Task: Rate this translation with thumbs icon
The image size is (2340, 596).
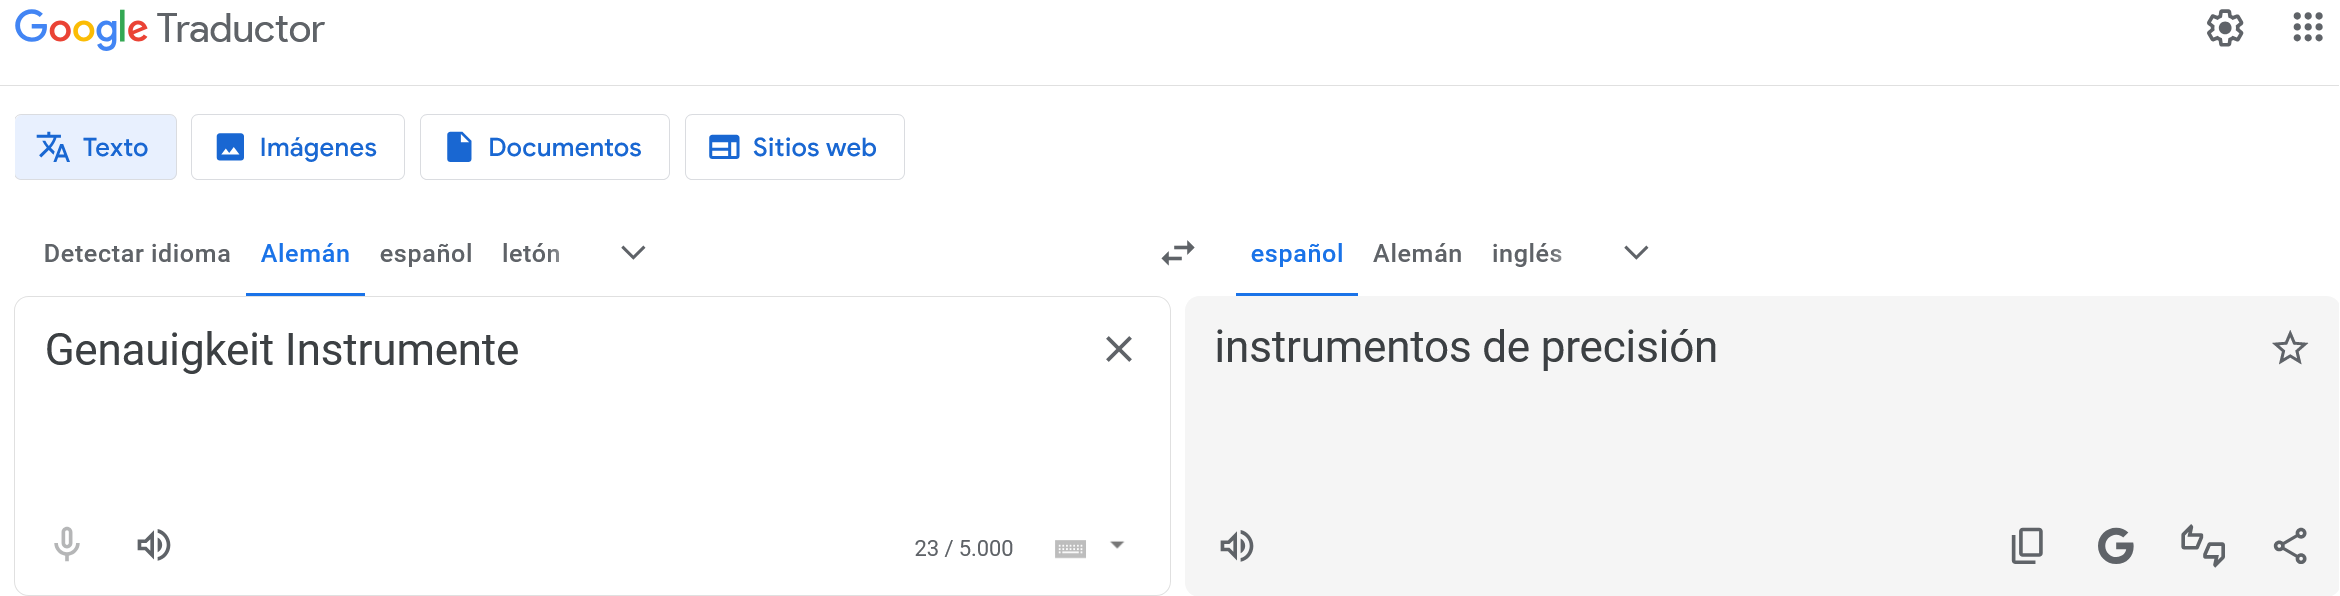Action: pyautogui.click(x=2203, y=546)
